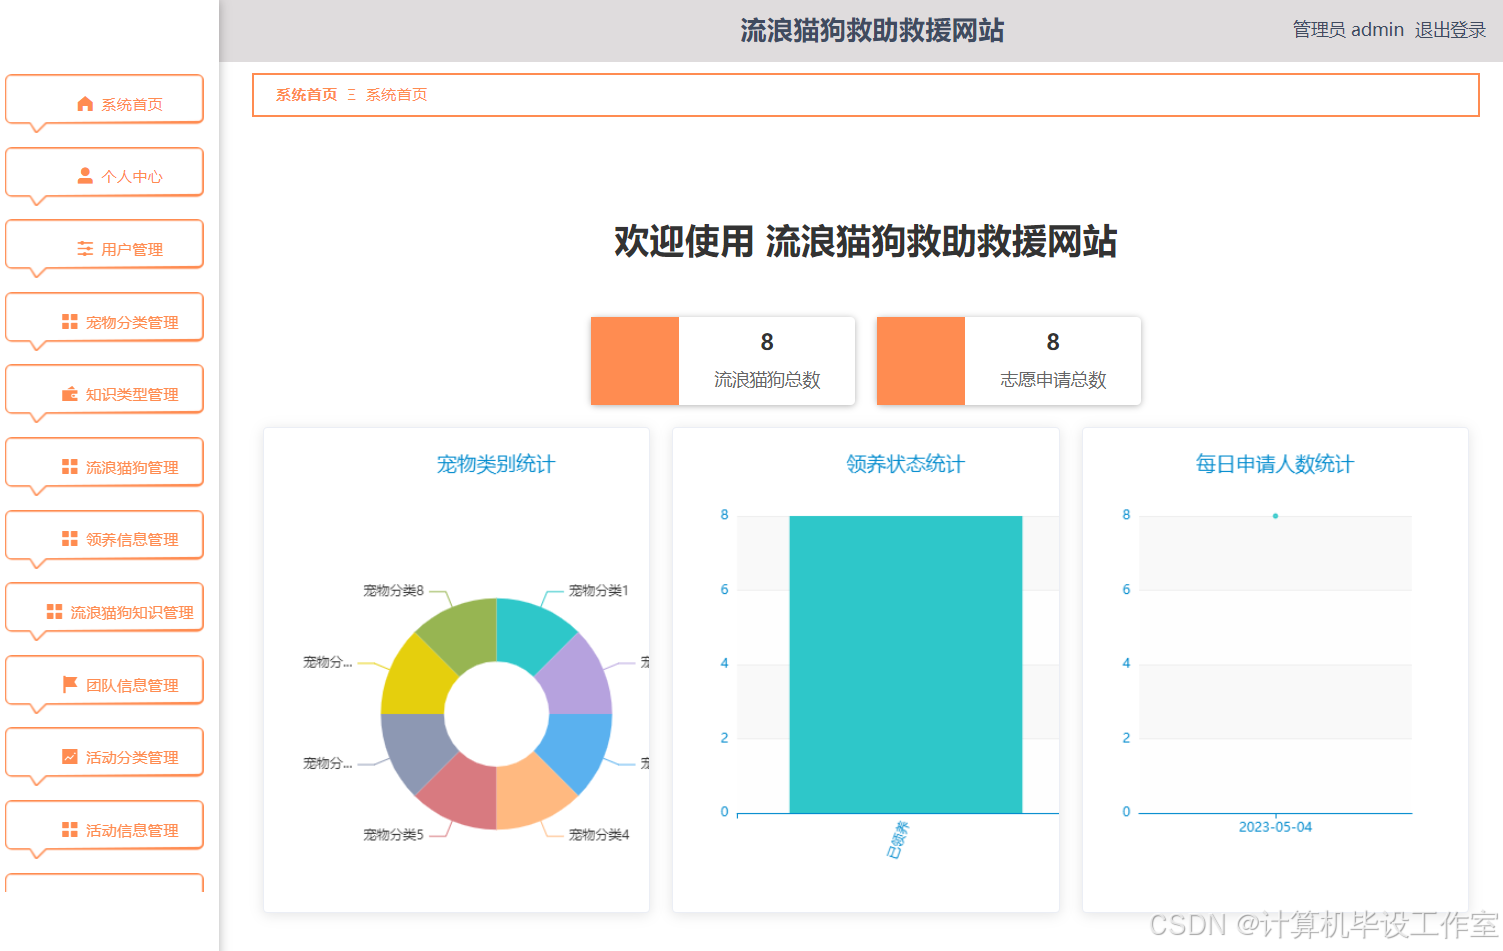Click the chart icon beside 活动分类管理
This screenshot has height=951, width=1503.
[69, 757]
